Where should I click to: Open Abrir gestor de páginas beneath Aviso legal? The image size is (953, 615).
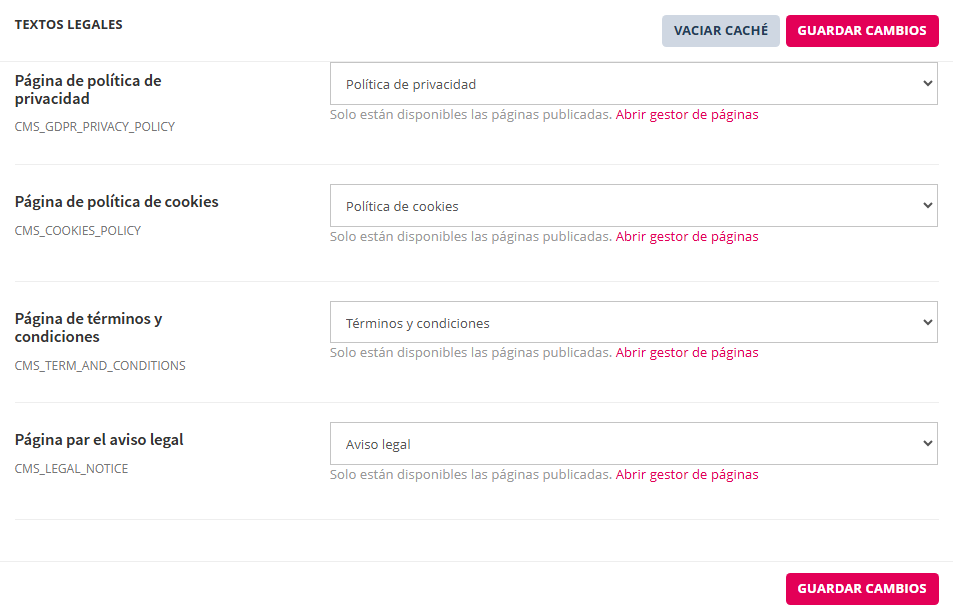pyautogui.click(x=686, y=475)
